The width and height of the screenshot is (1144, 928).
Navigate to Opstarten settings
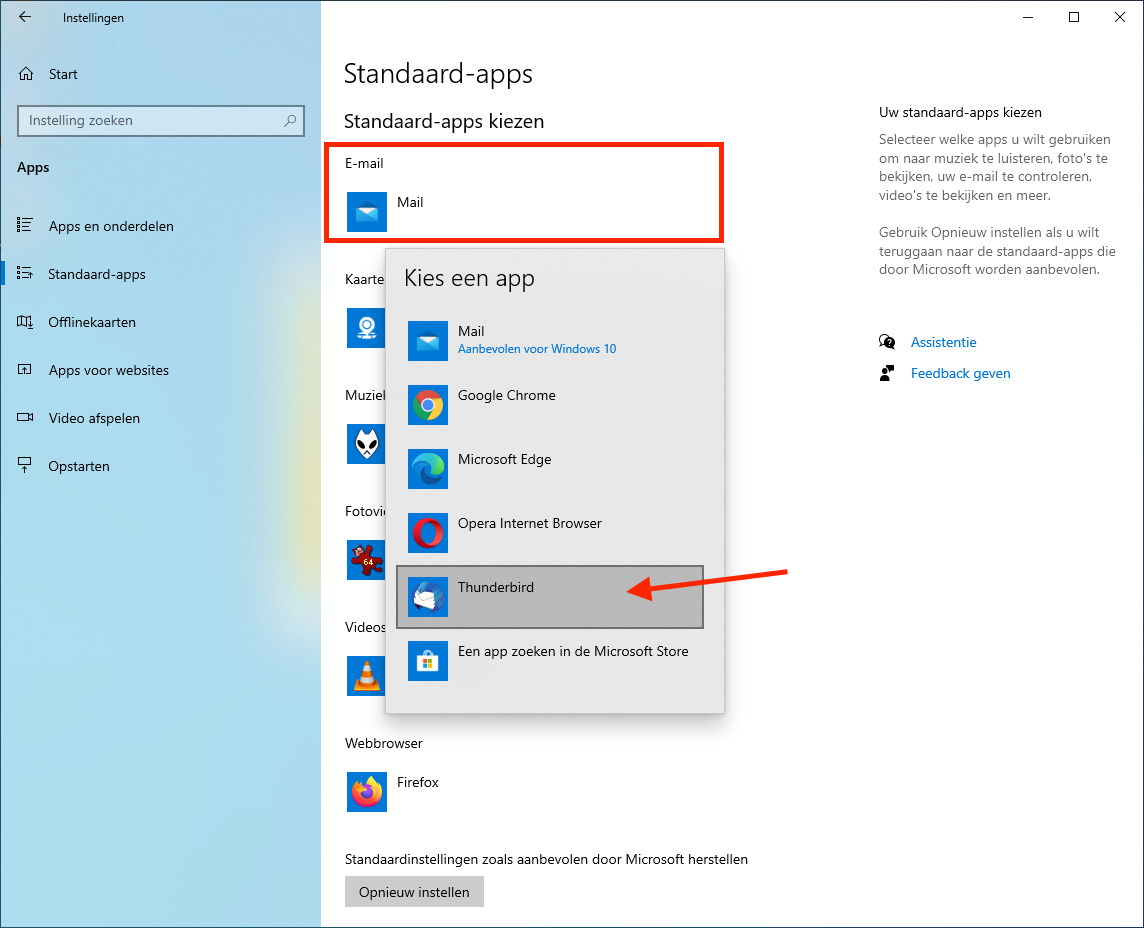click(78, 466)
